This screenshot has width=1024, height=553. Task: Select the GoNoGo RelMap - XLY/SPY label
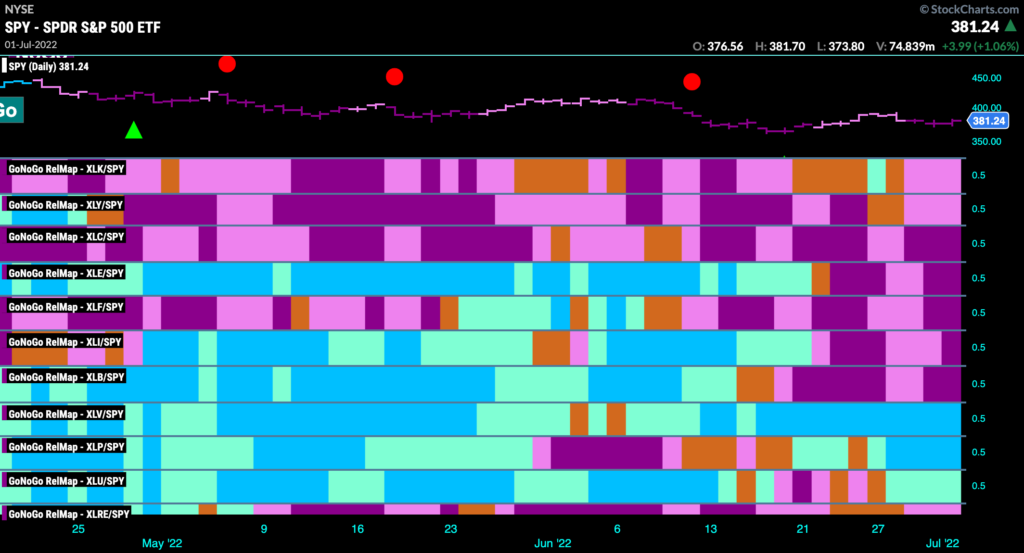pos(66,204)
